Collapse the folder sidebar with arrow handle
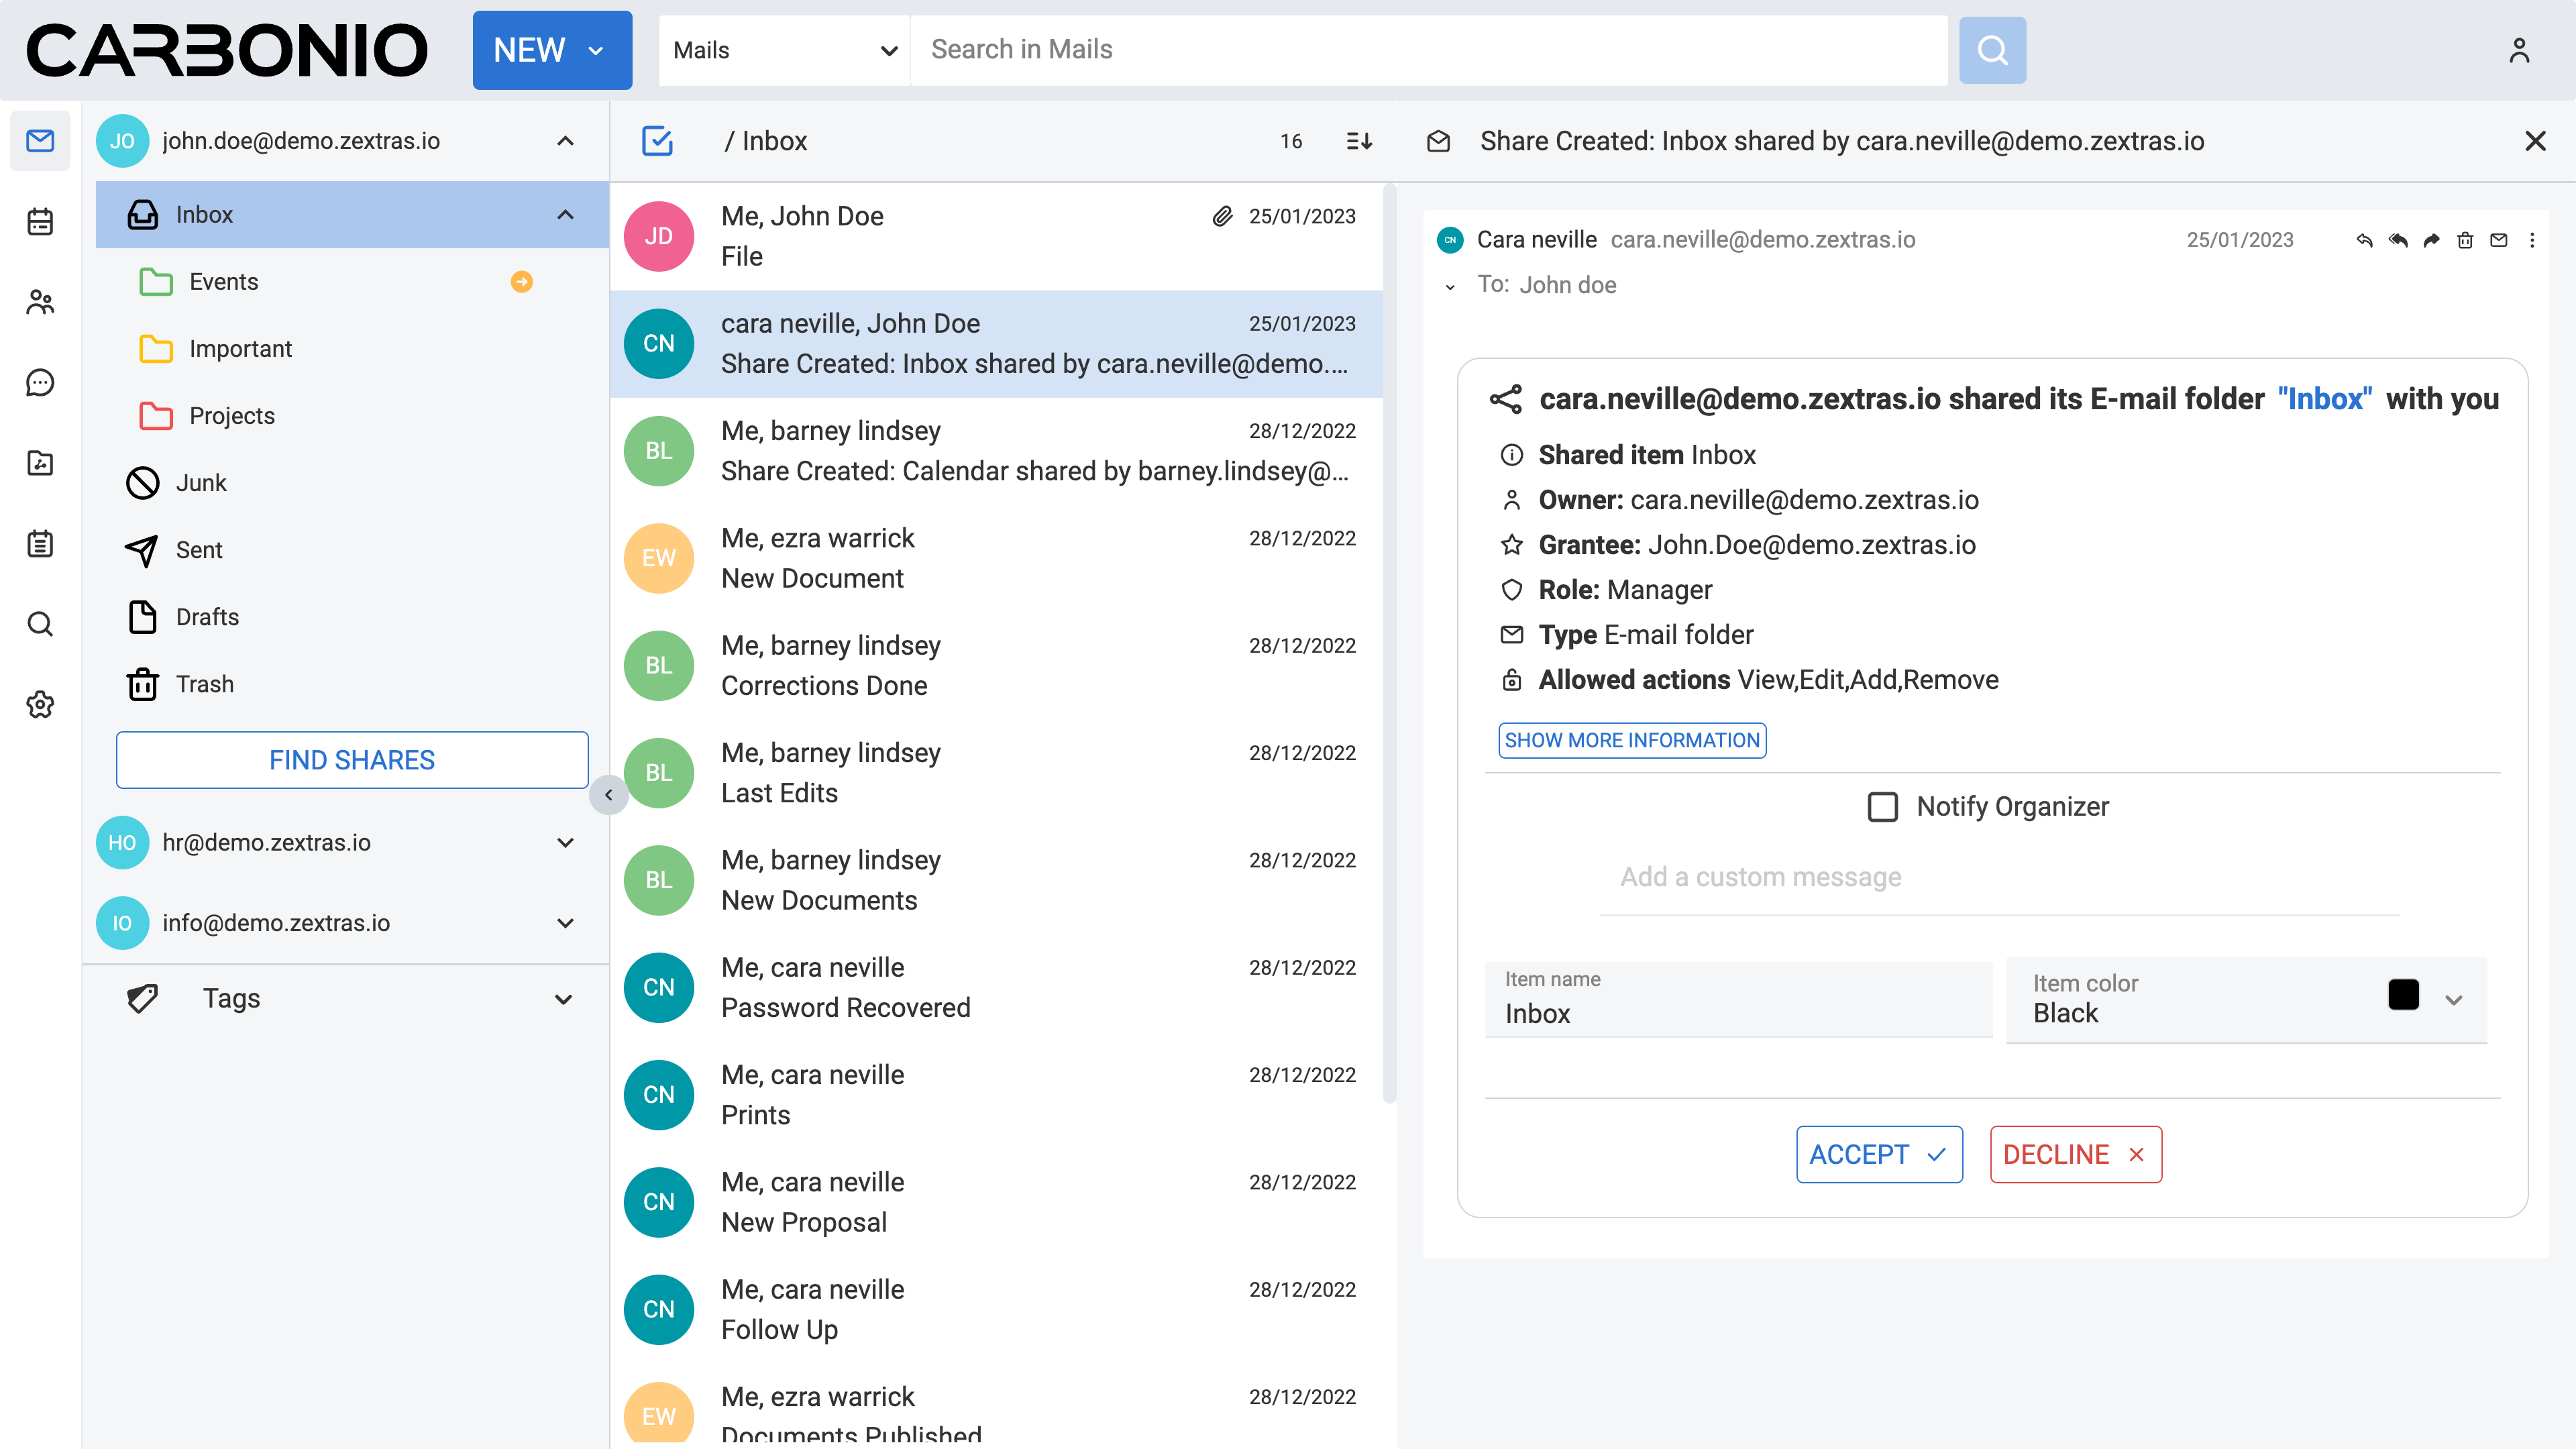The image size is (2576, 1449). pos(608,795)
